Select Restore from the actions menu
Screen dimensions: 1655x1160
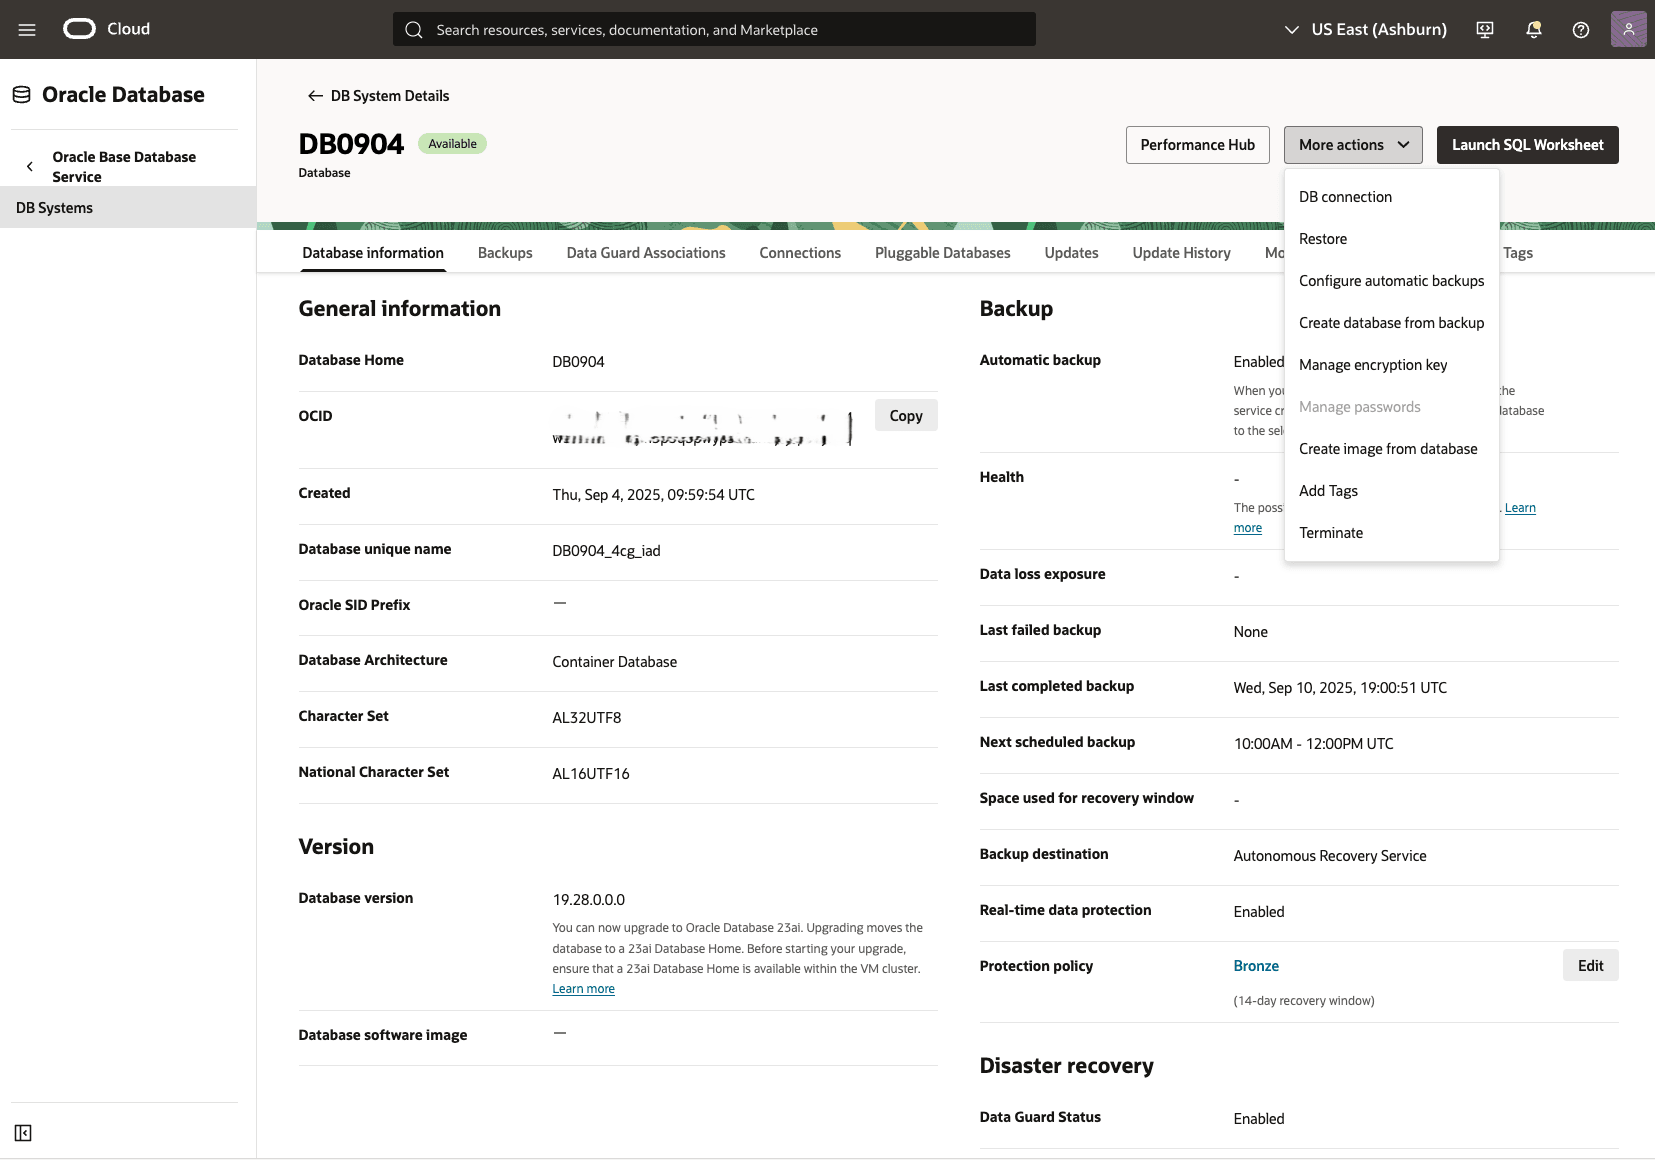pyautogui.click(x=1323, y=238)
